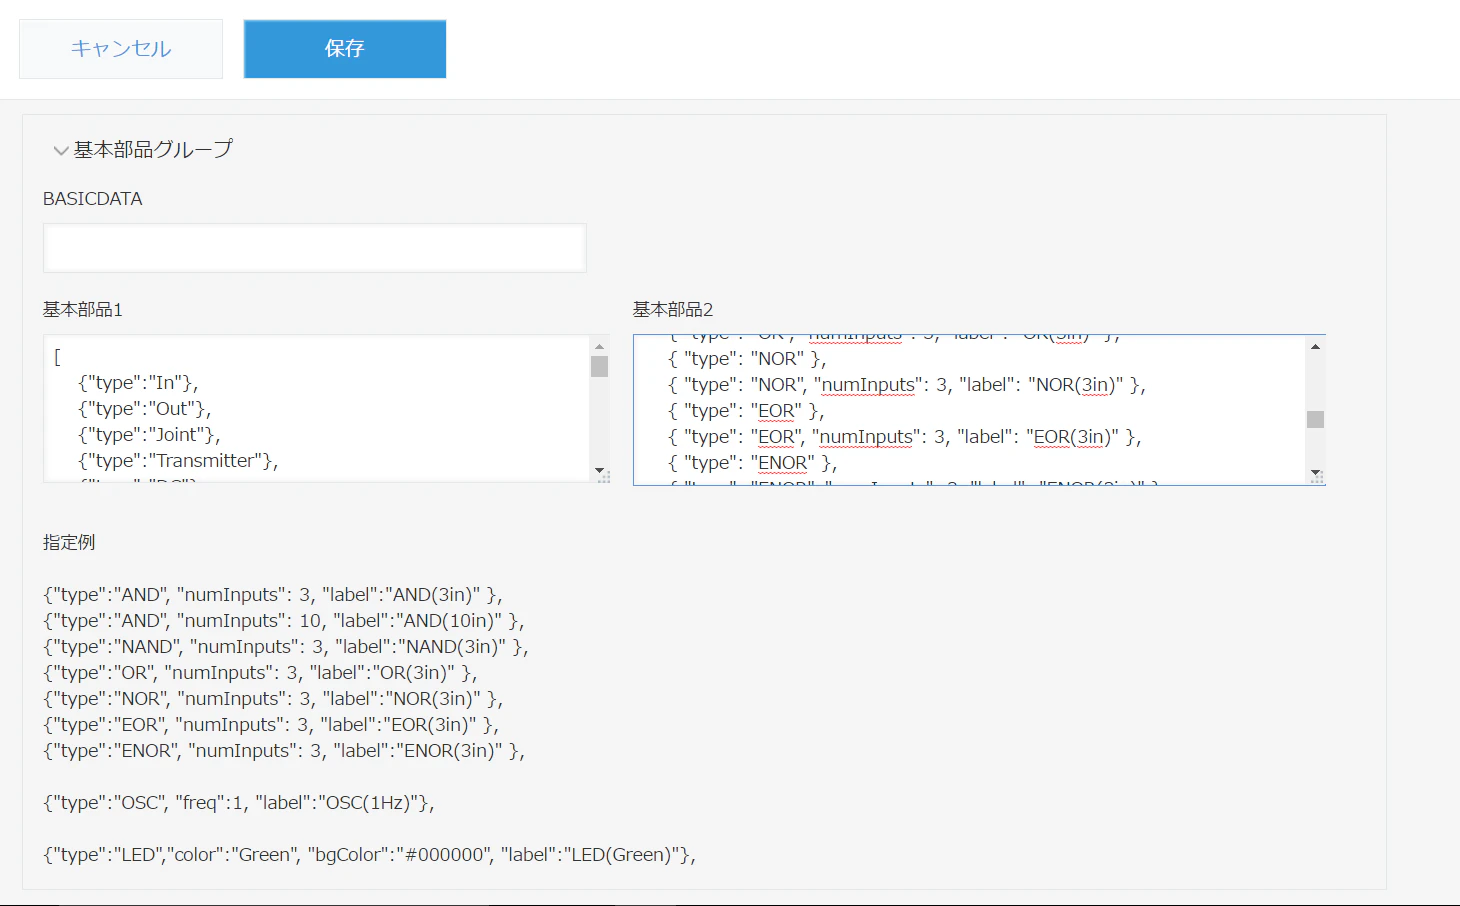This screenshot has height=906, width=1460.
Task: Click the "label":"ENOR(3in)" example line
Action: coord(284,751)
